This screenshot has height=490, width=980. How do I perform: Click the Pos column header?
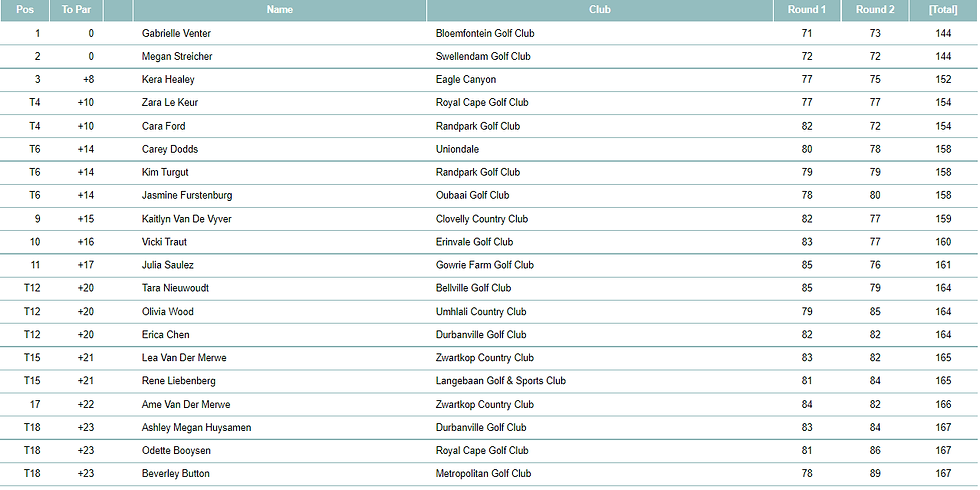(x=25, y=10)
